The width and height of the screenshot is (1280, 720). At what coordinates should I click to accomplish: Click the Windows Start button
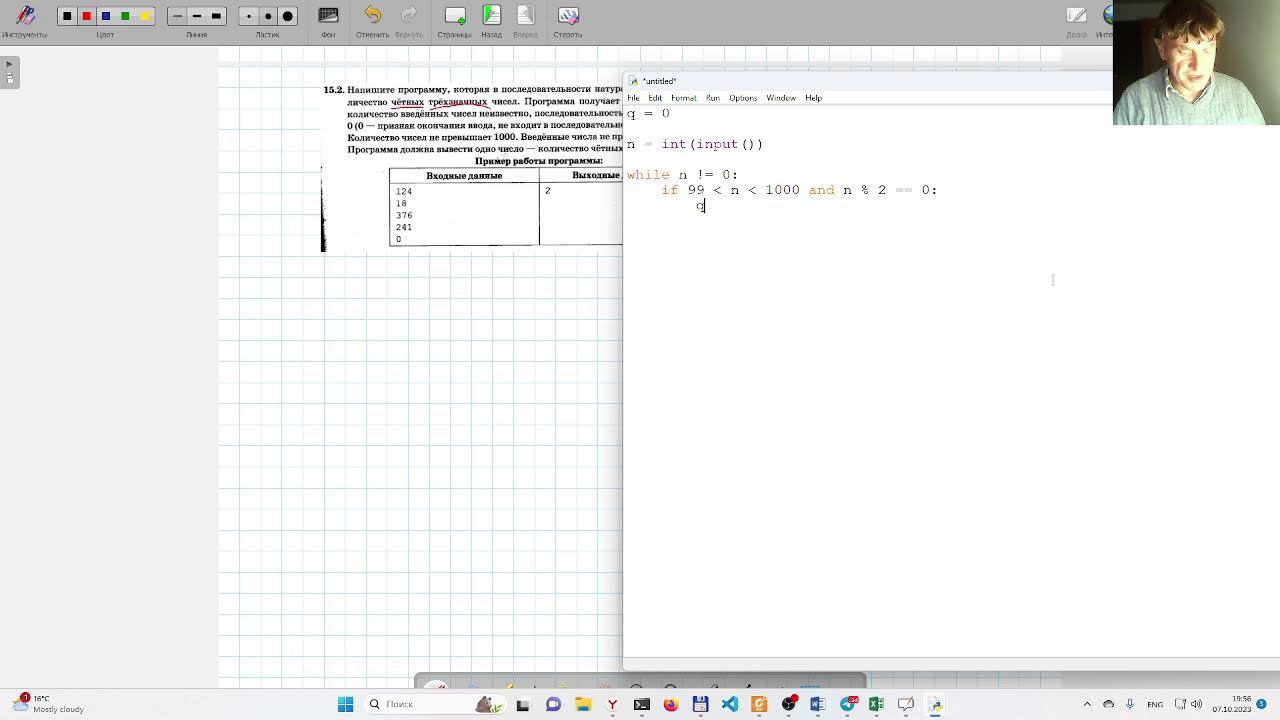(x=345, y=704)
